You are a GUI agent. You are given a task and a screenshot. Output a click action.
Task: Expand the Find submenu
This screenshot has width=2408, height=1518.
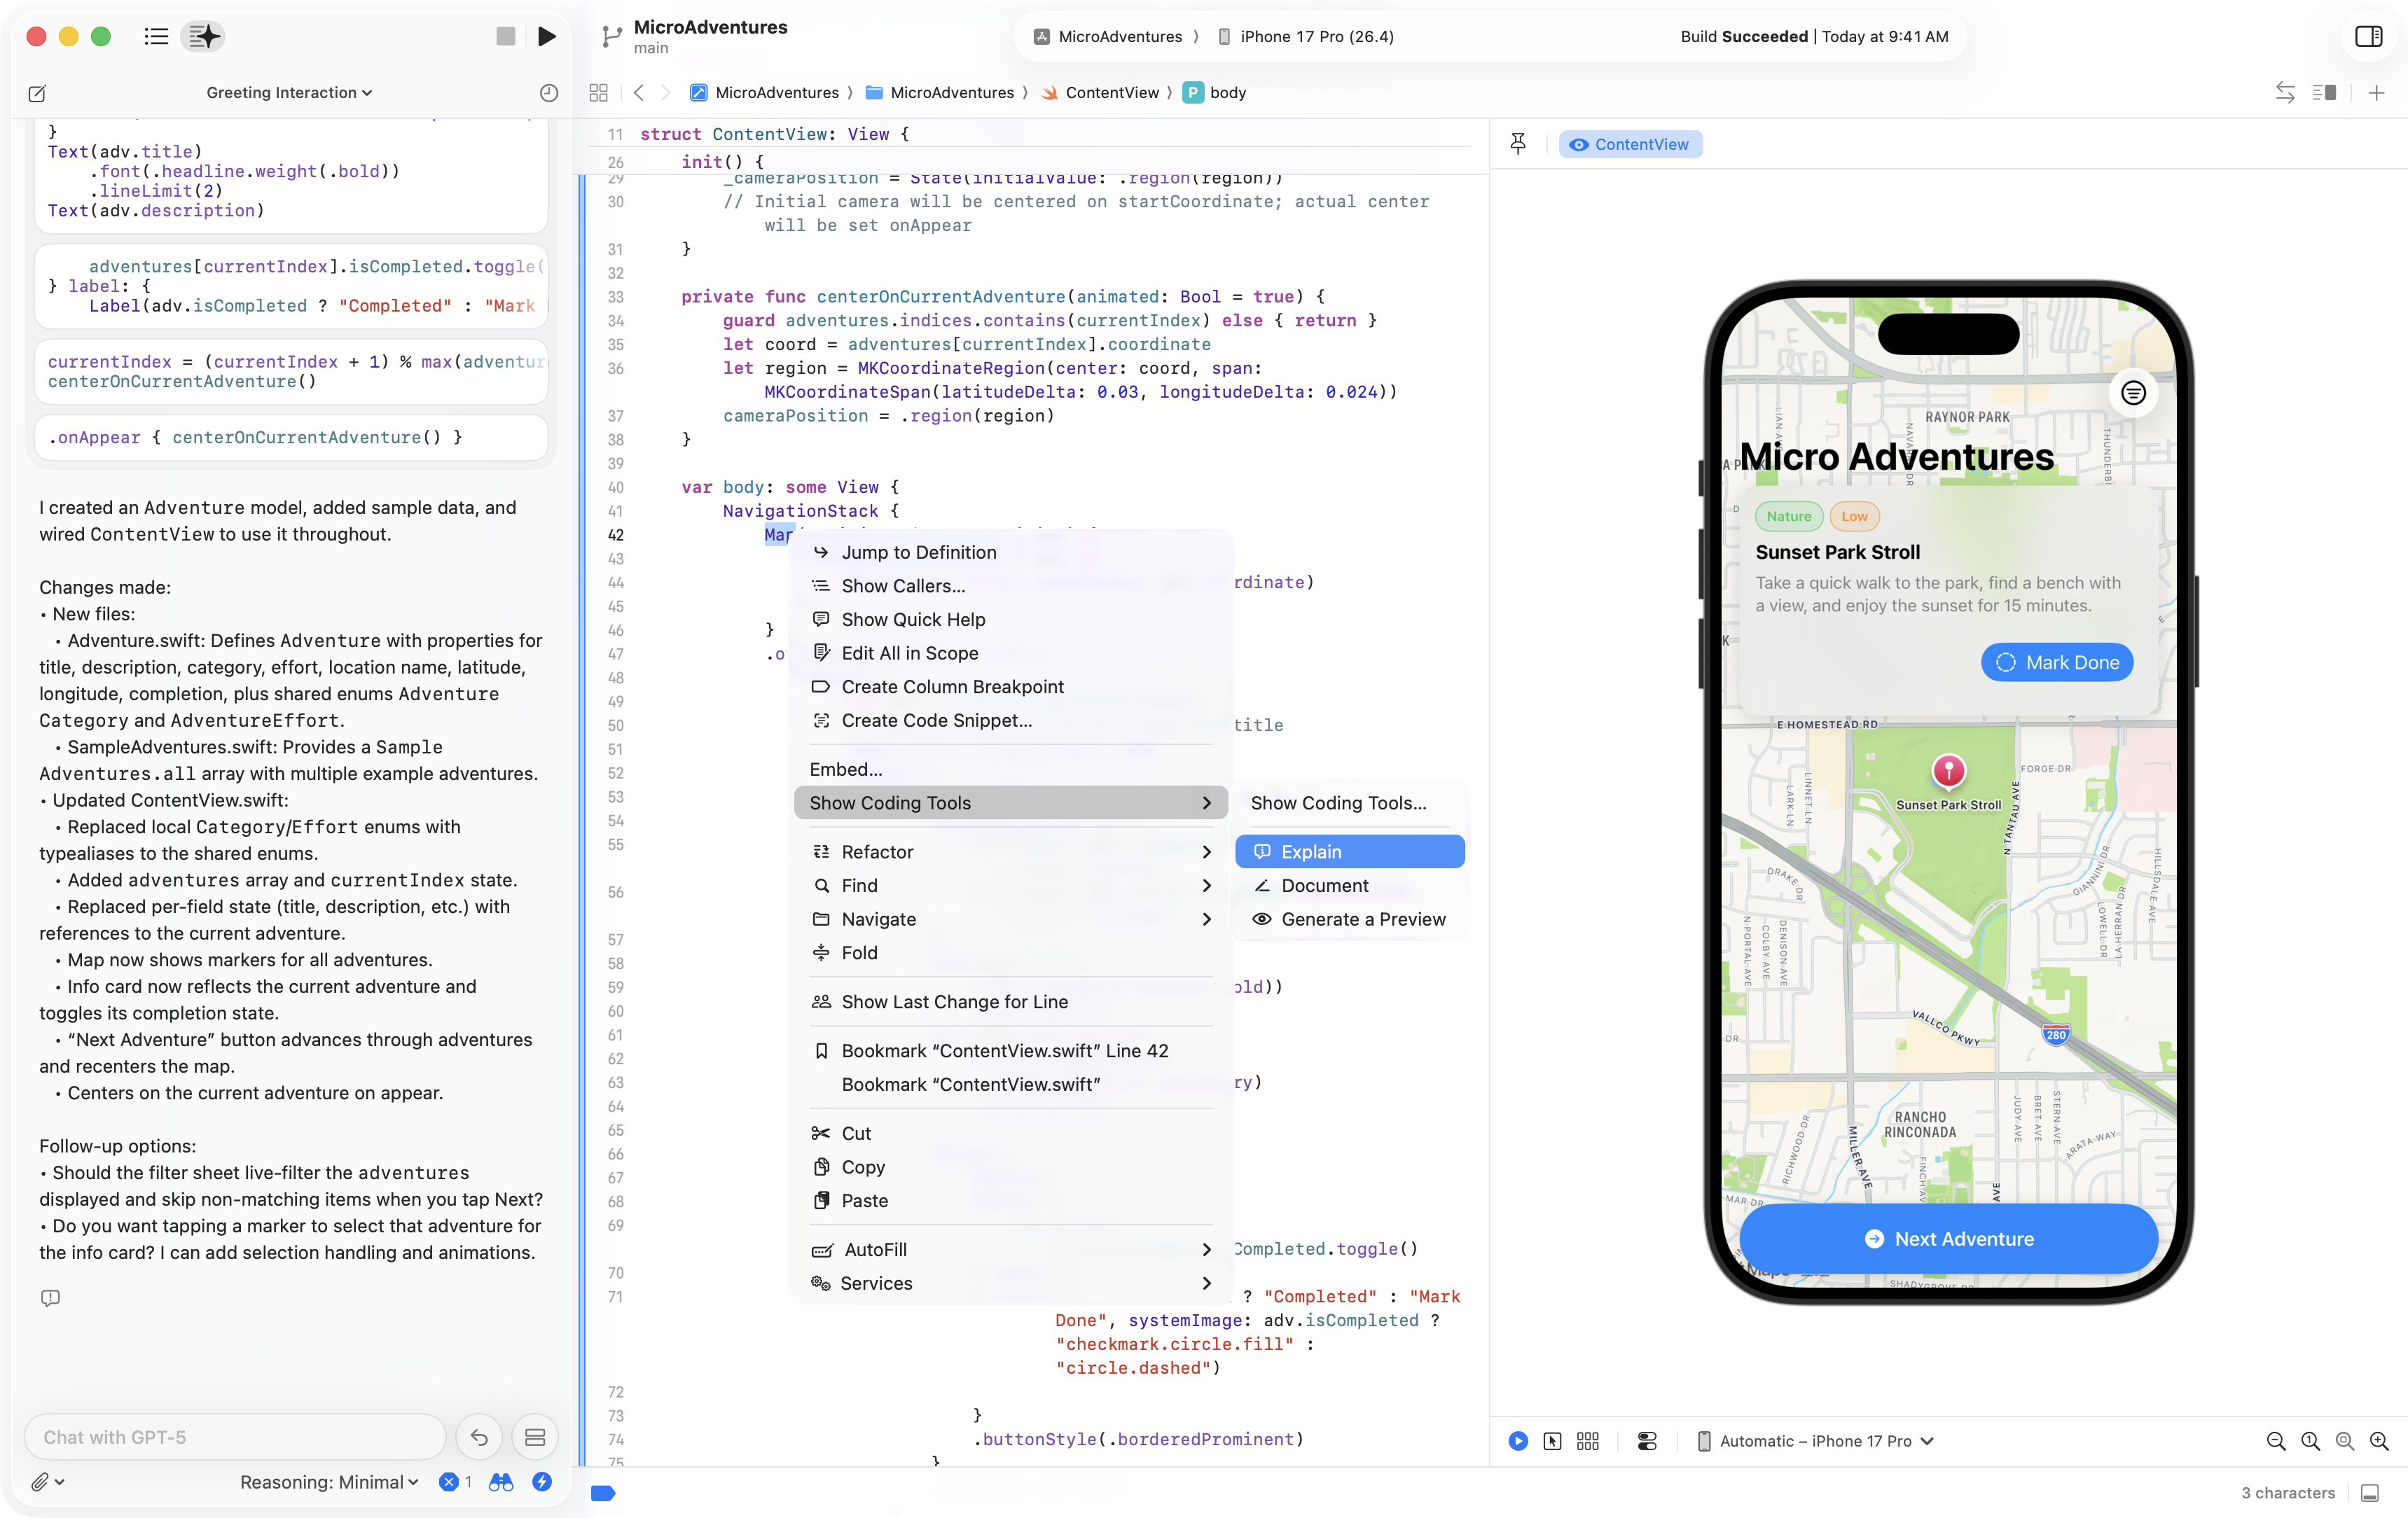coord(1010,885)
